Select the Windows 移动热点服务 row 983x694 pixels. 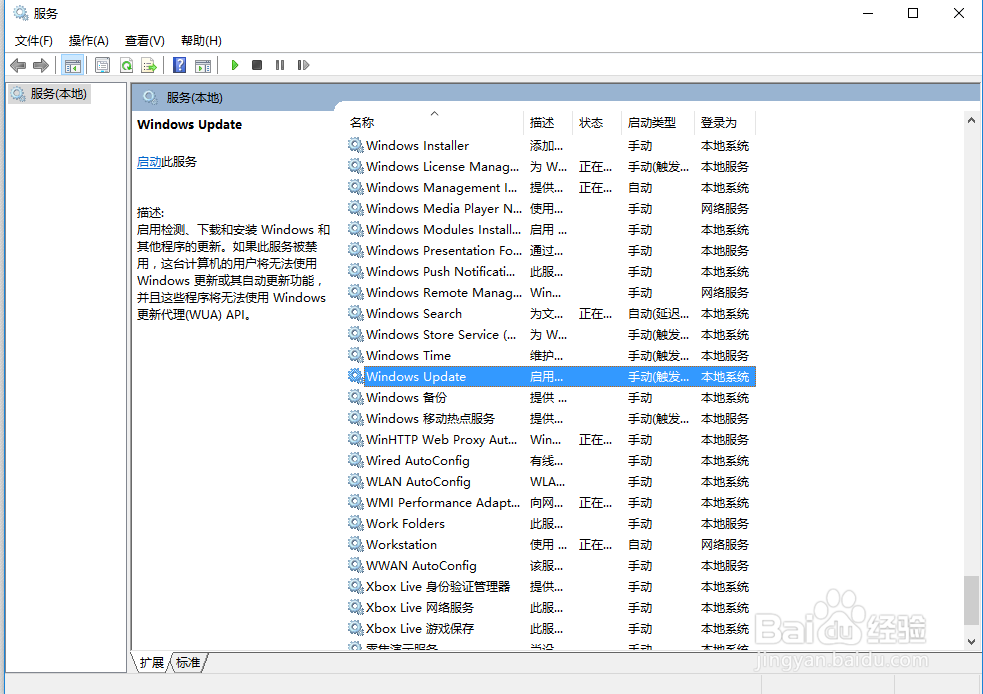click(x=551, y=419)
